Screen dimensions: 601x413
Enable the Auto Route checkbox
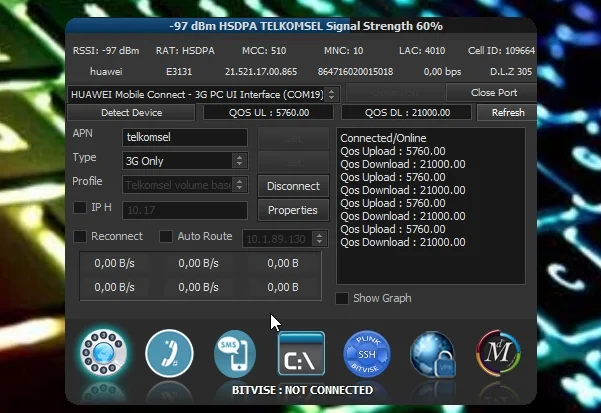166,236
